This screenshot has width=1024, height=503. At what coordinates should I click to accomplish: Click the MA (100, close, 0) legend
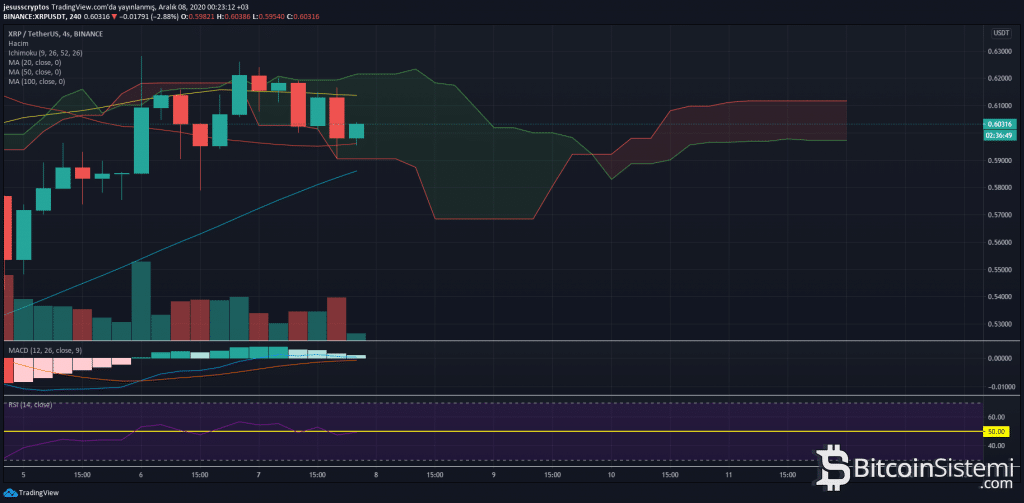click(x=37, y=81)
